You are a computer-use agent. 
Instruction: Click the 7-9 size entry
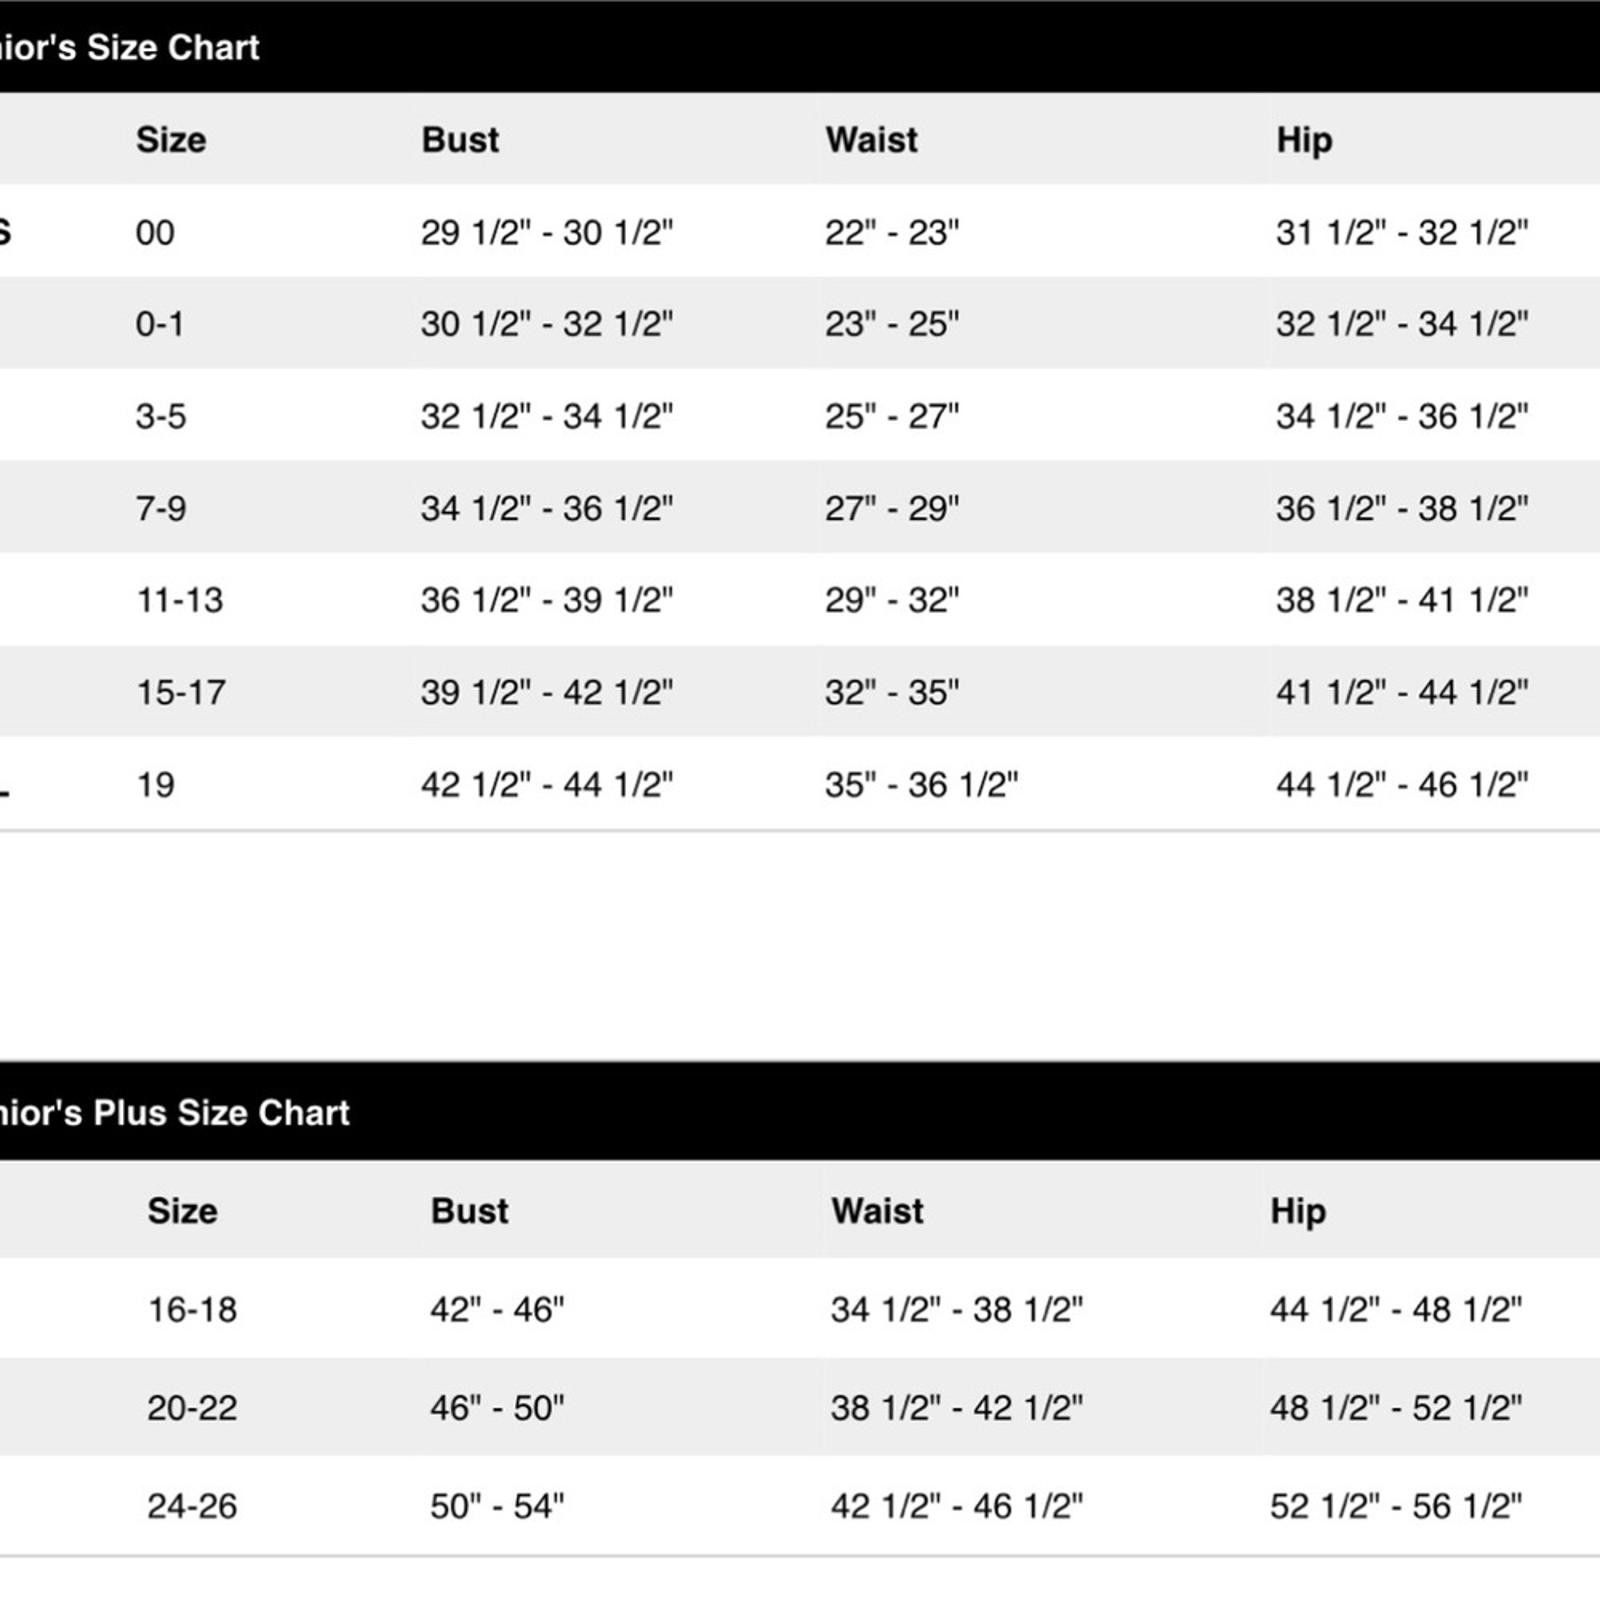pos(161,508)
